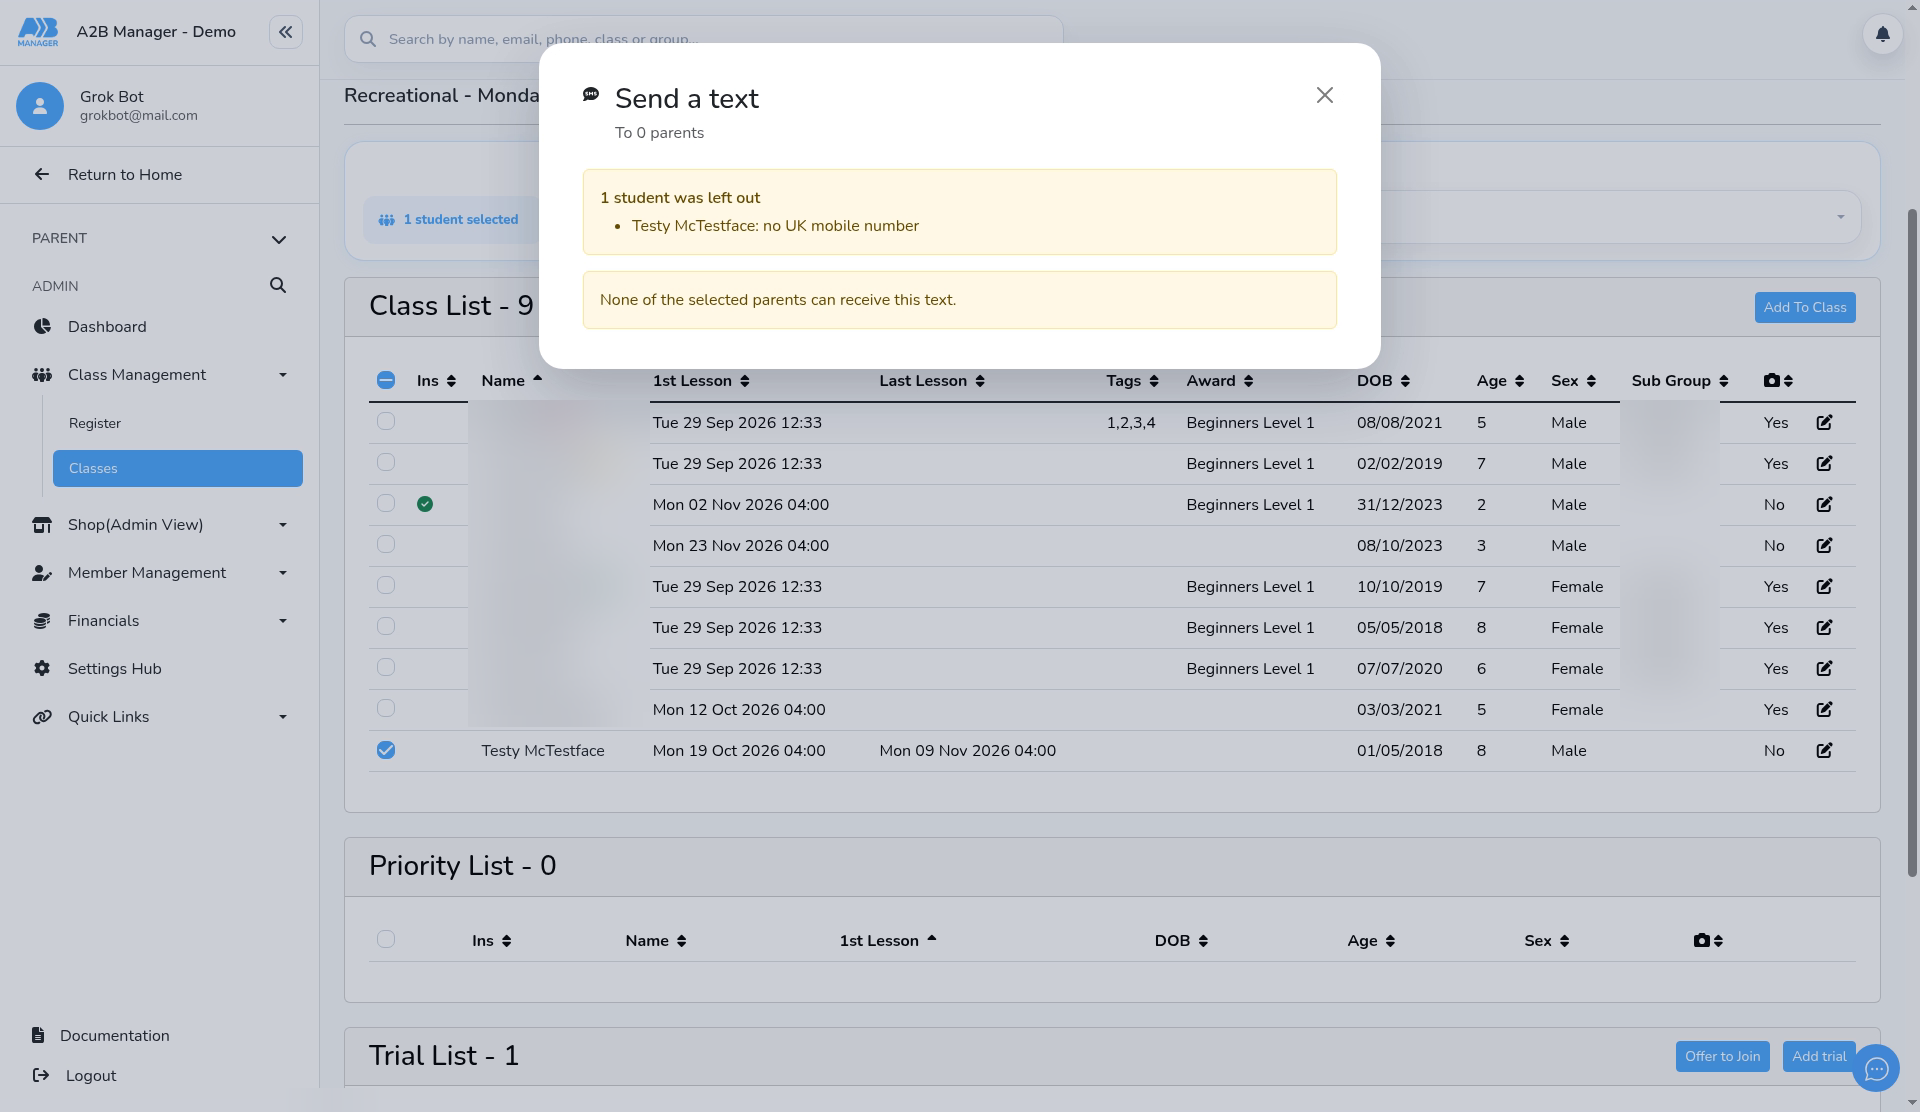Screen dimensions: 1920x1112
Task: Open the Documentation link
Action: point(101,1036)
